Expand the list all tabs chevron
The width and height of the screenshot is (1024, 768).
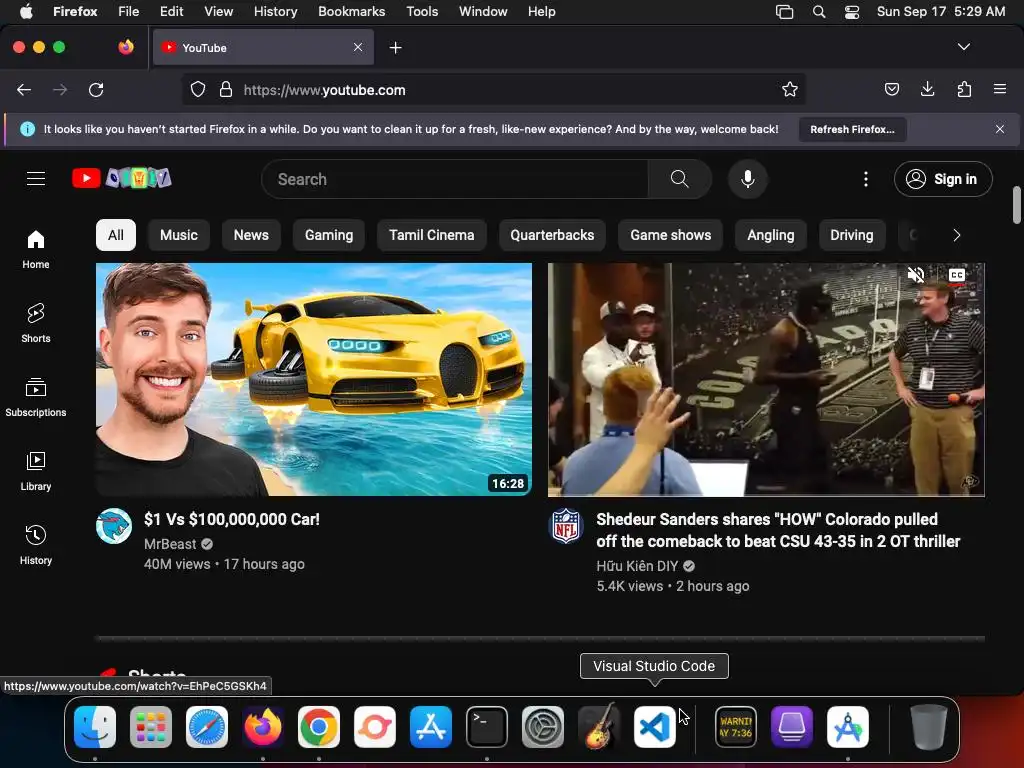pyautogui.click(x=964, y=47)
